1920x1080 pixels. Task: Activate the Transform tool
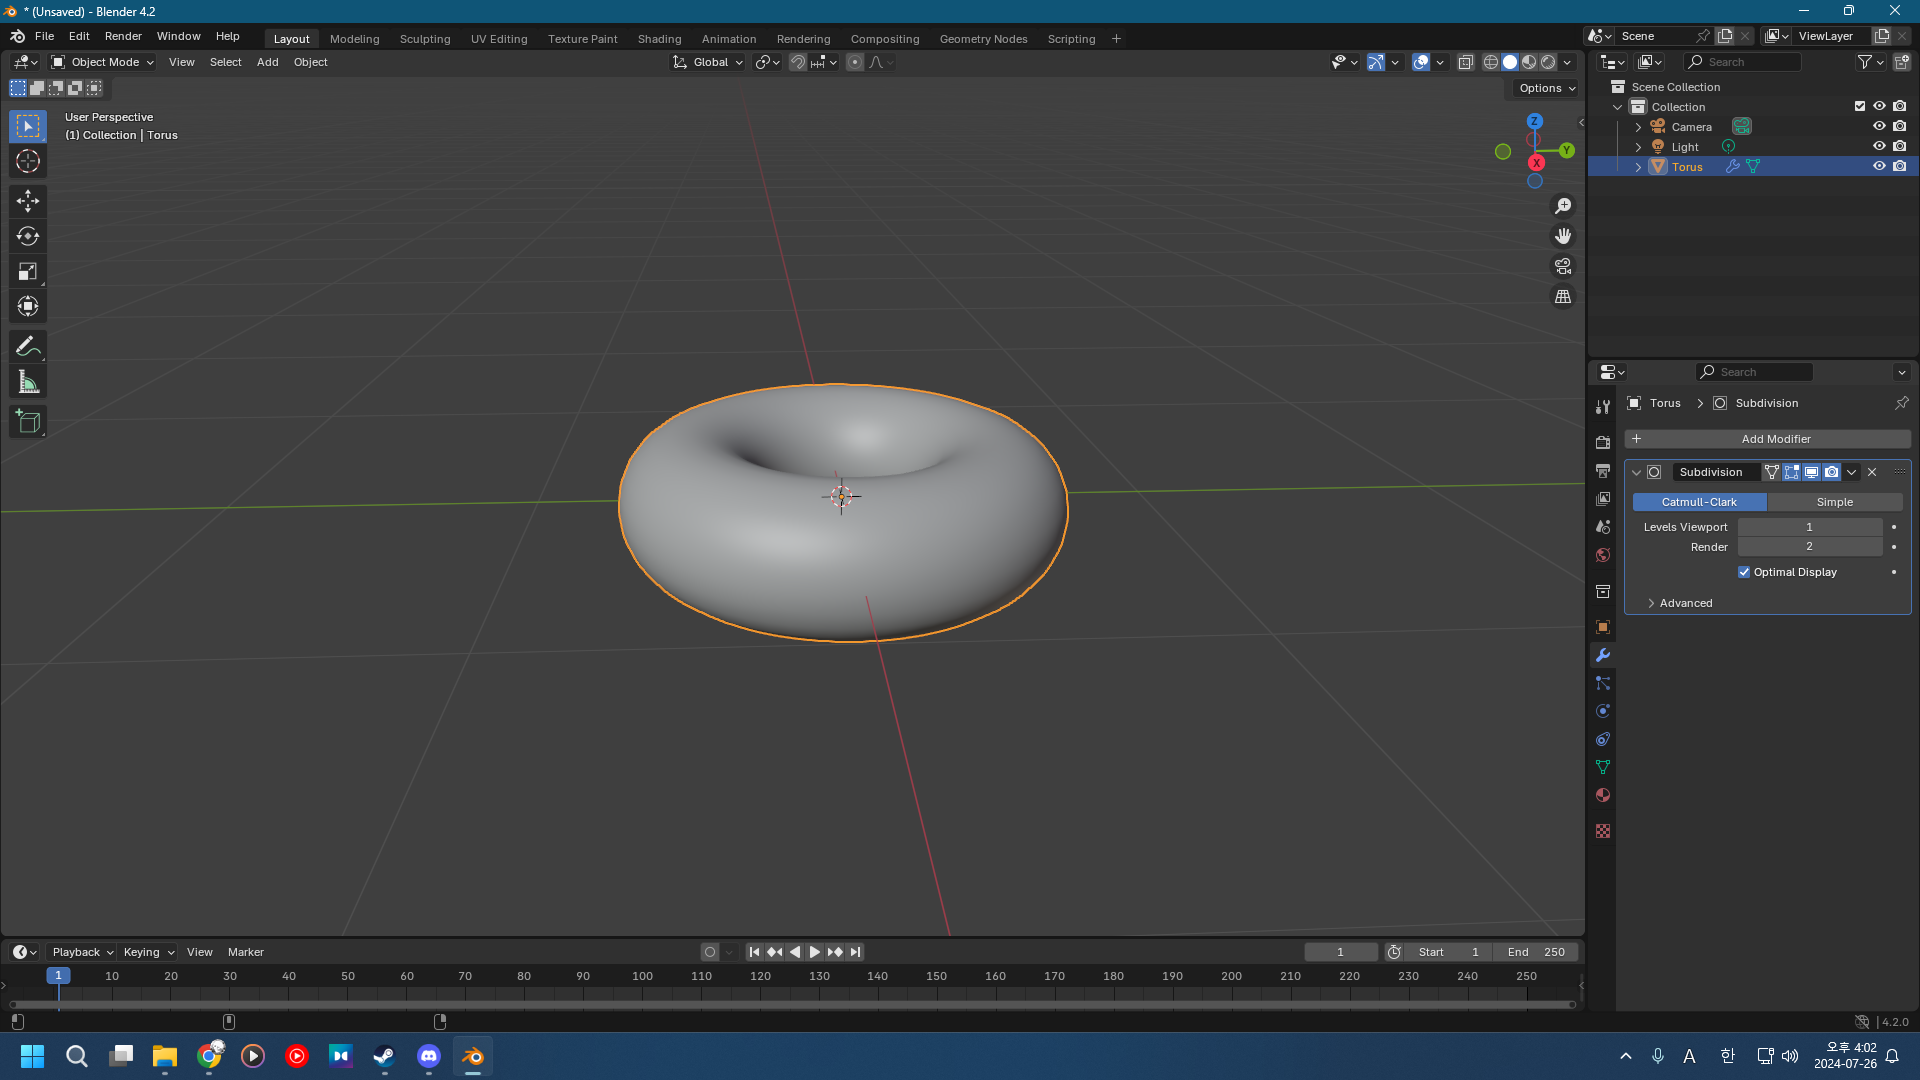28,306
